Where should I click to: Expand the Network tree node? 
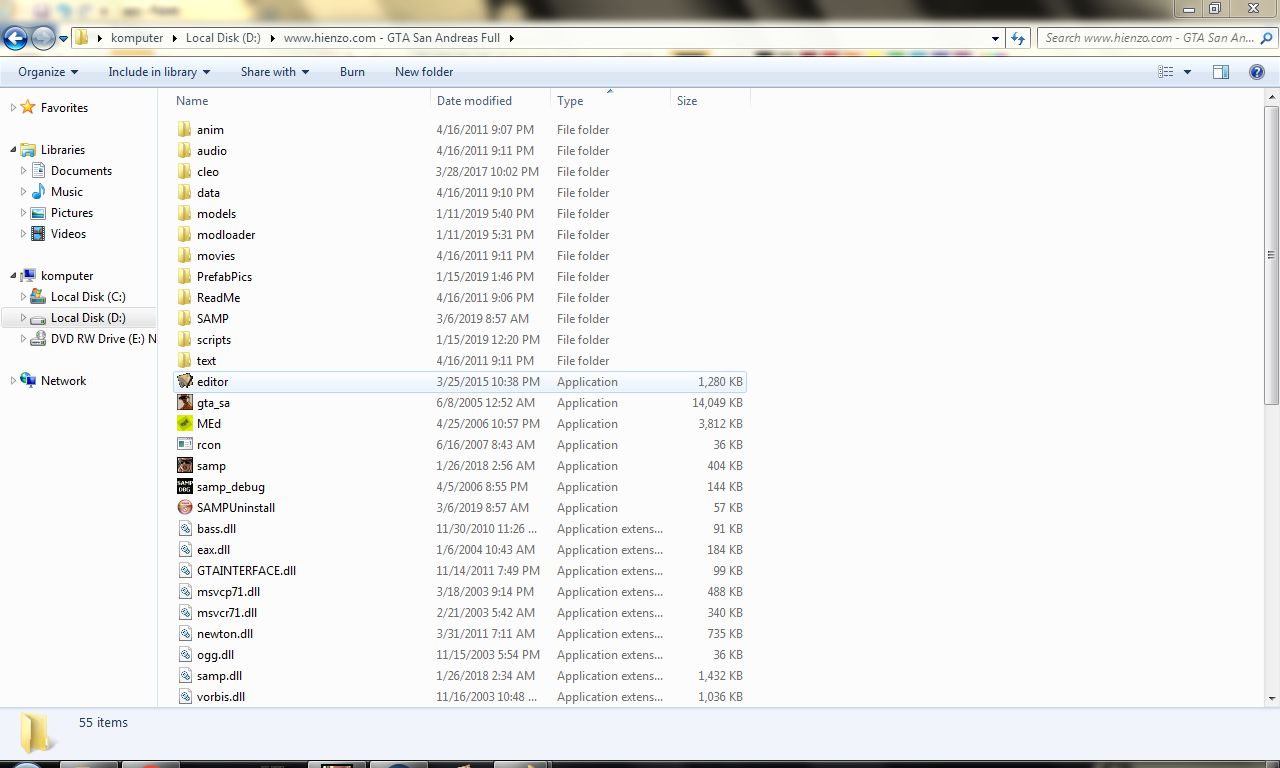coord(14,381)
